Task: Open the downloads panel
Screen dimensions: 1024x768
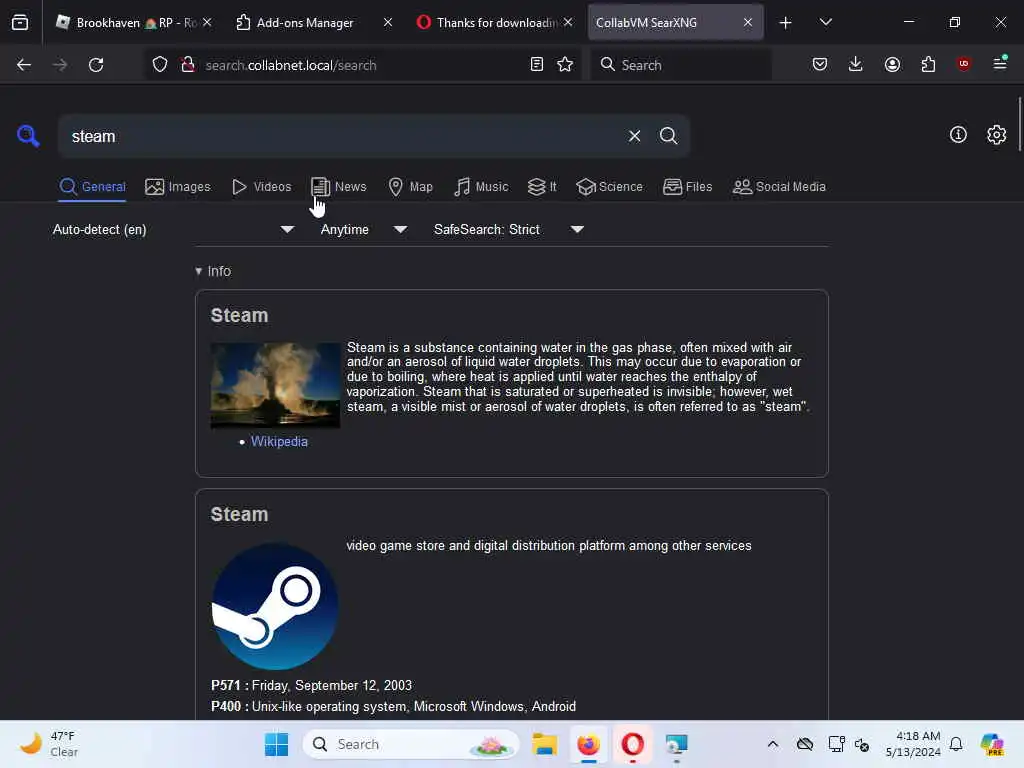Action: (x=856, y=65)
